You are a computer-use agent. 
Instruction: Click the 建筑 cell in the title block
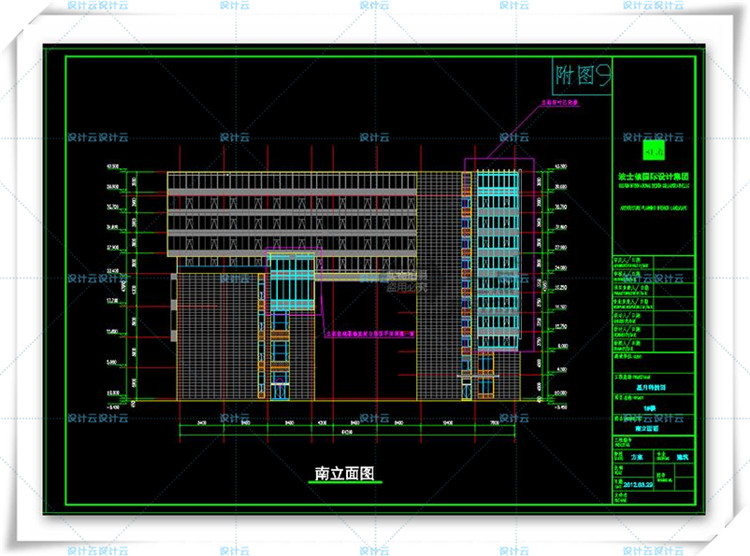[683, 457]
